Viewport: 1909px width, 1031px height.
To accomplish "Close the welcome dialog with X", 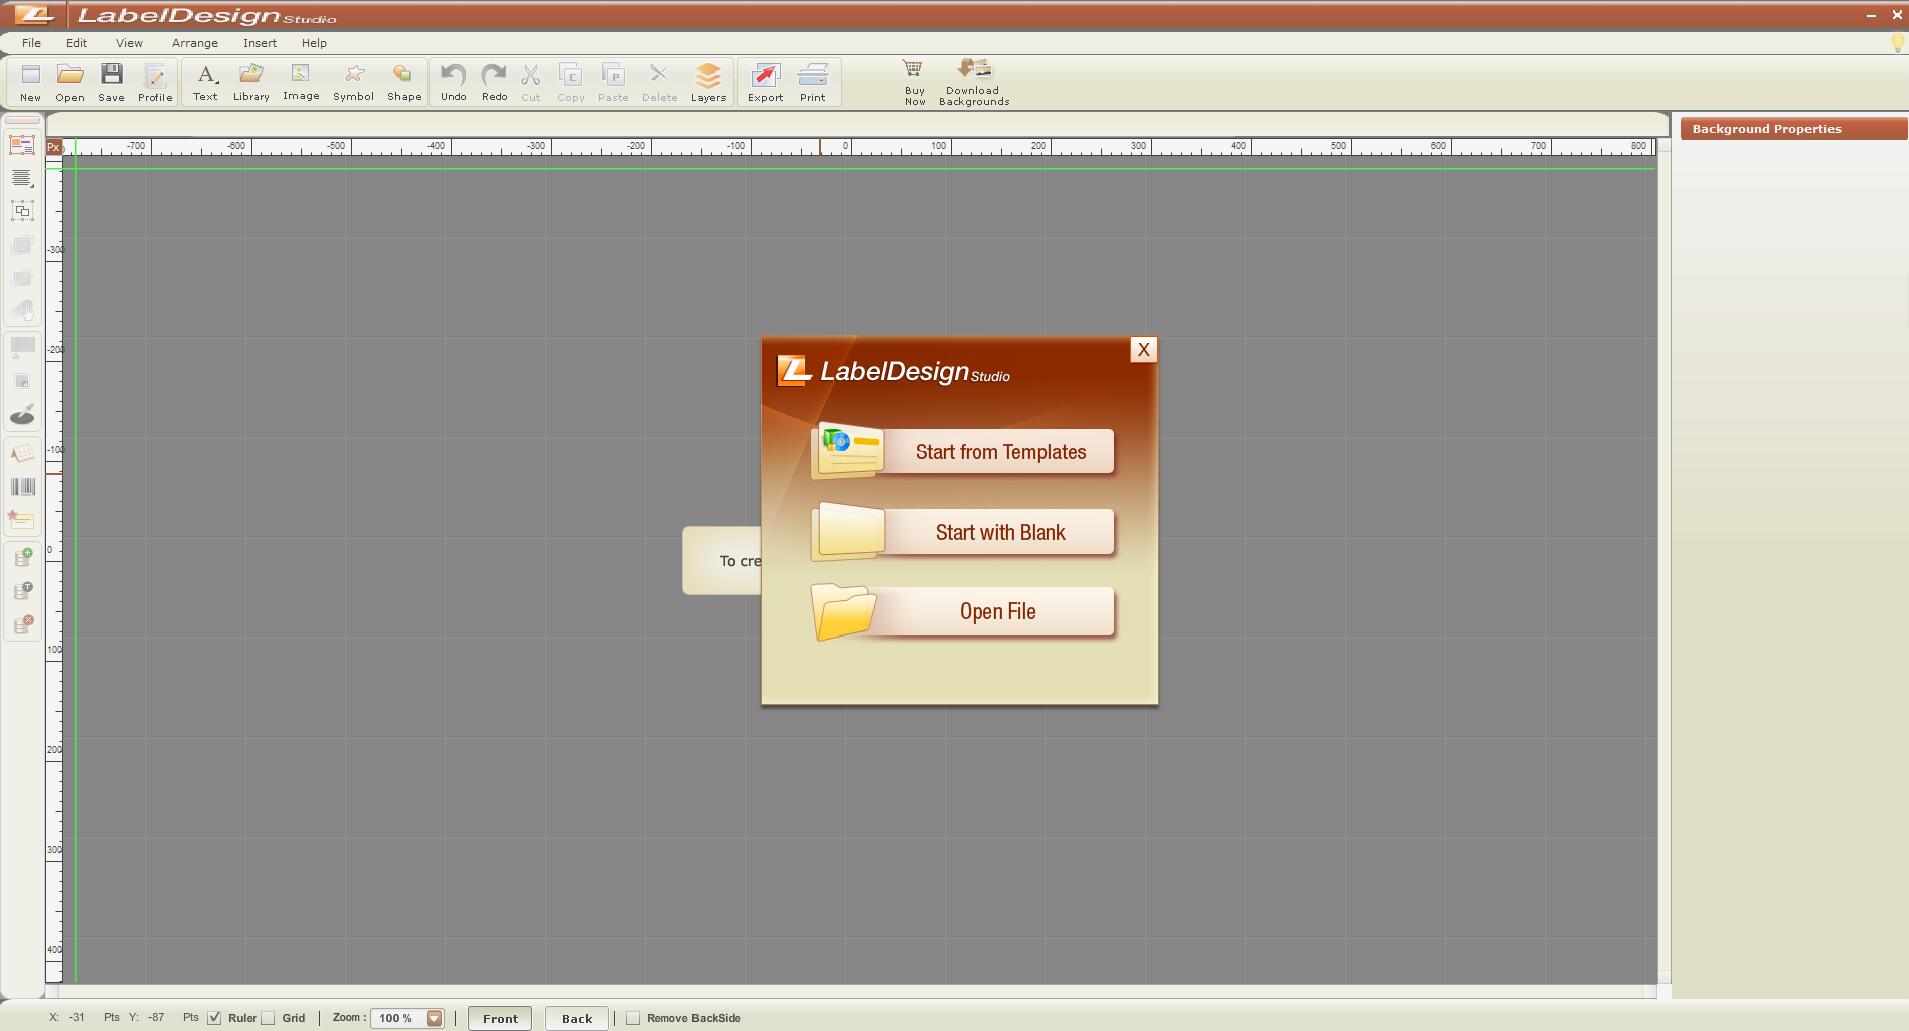I will click(x=1143, y=349).
